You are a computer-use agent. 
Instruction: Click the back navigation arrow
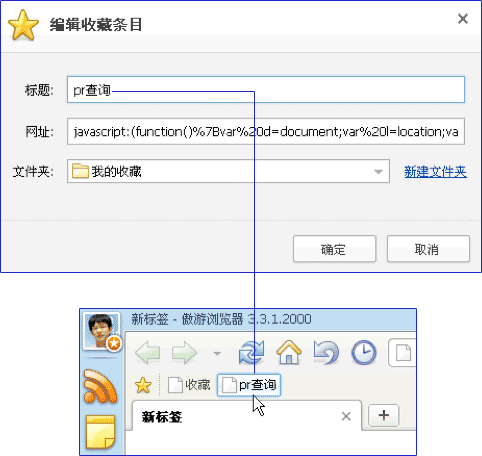tap(147, 353)
